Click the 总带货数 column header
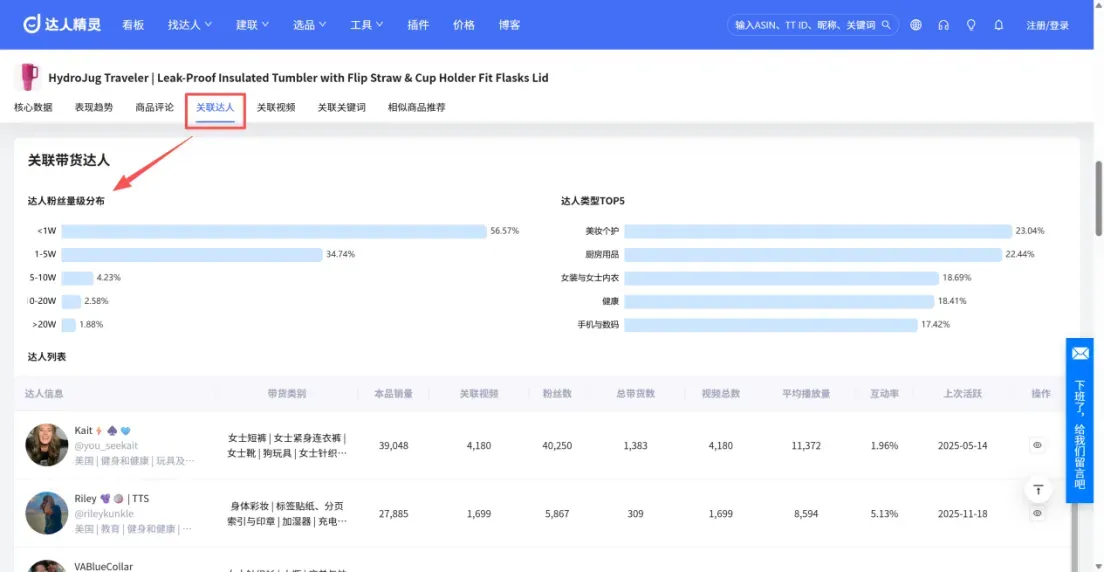The width and height of the screenshot is (1104, 572). click(x=636, y=394)
